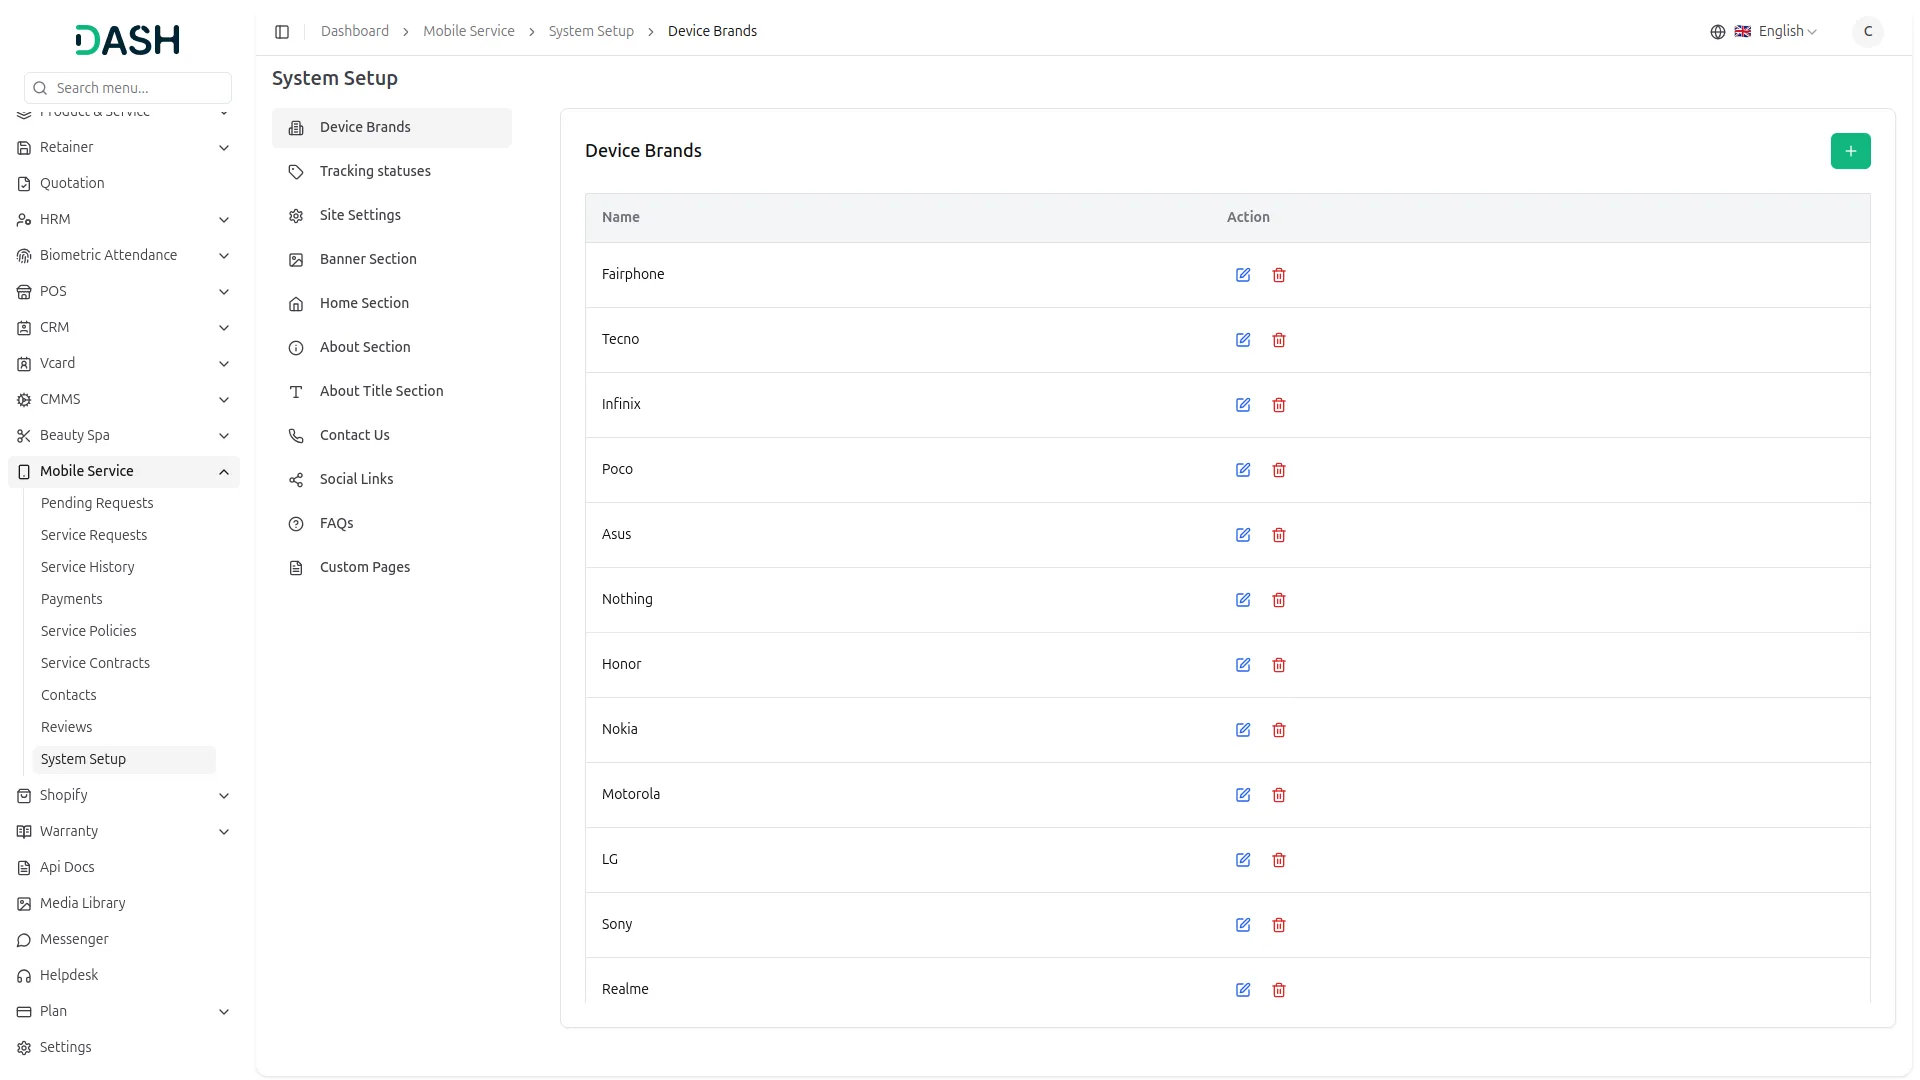Delete the Infinix brand
Viewport: 1920px width, 1080px height.
click(1279, 405)
